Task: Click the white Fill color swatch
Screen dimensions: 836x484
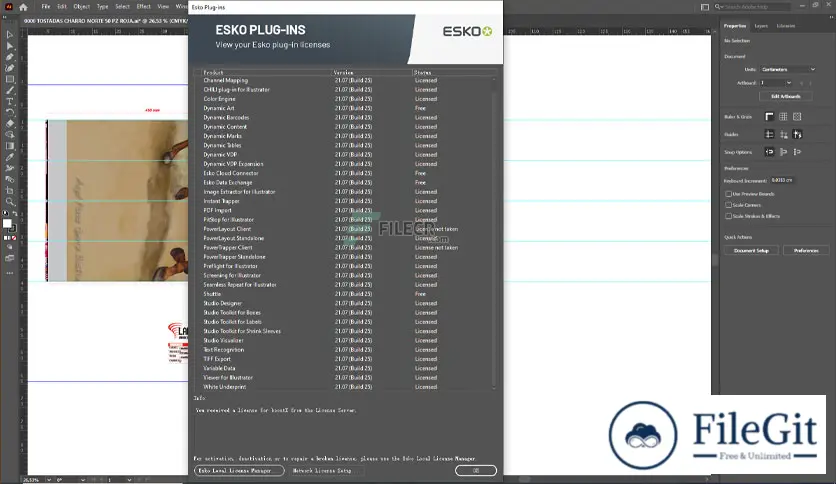Action: click(7, 223)
